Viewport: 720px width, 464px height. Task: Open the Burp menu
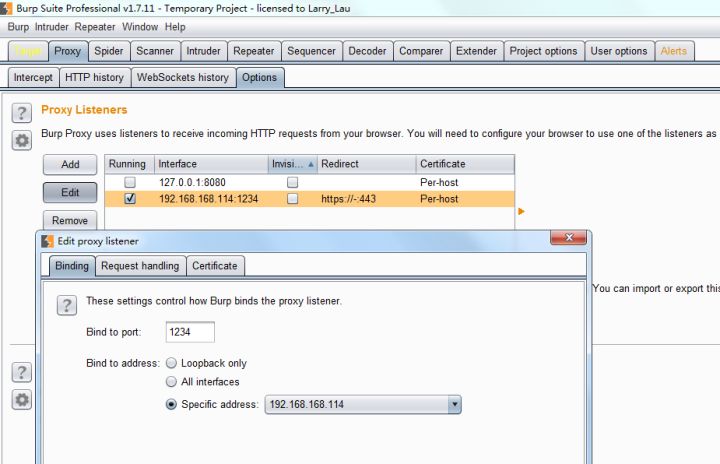(18, 27)
